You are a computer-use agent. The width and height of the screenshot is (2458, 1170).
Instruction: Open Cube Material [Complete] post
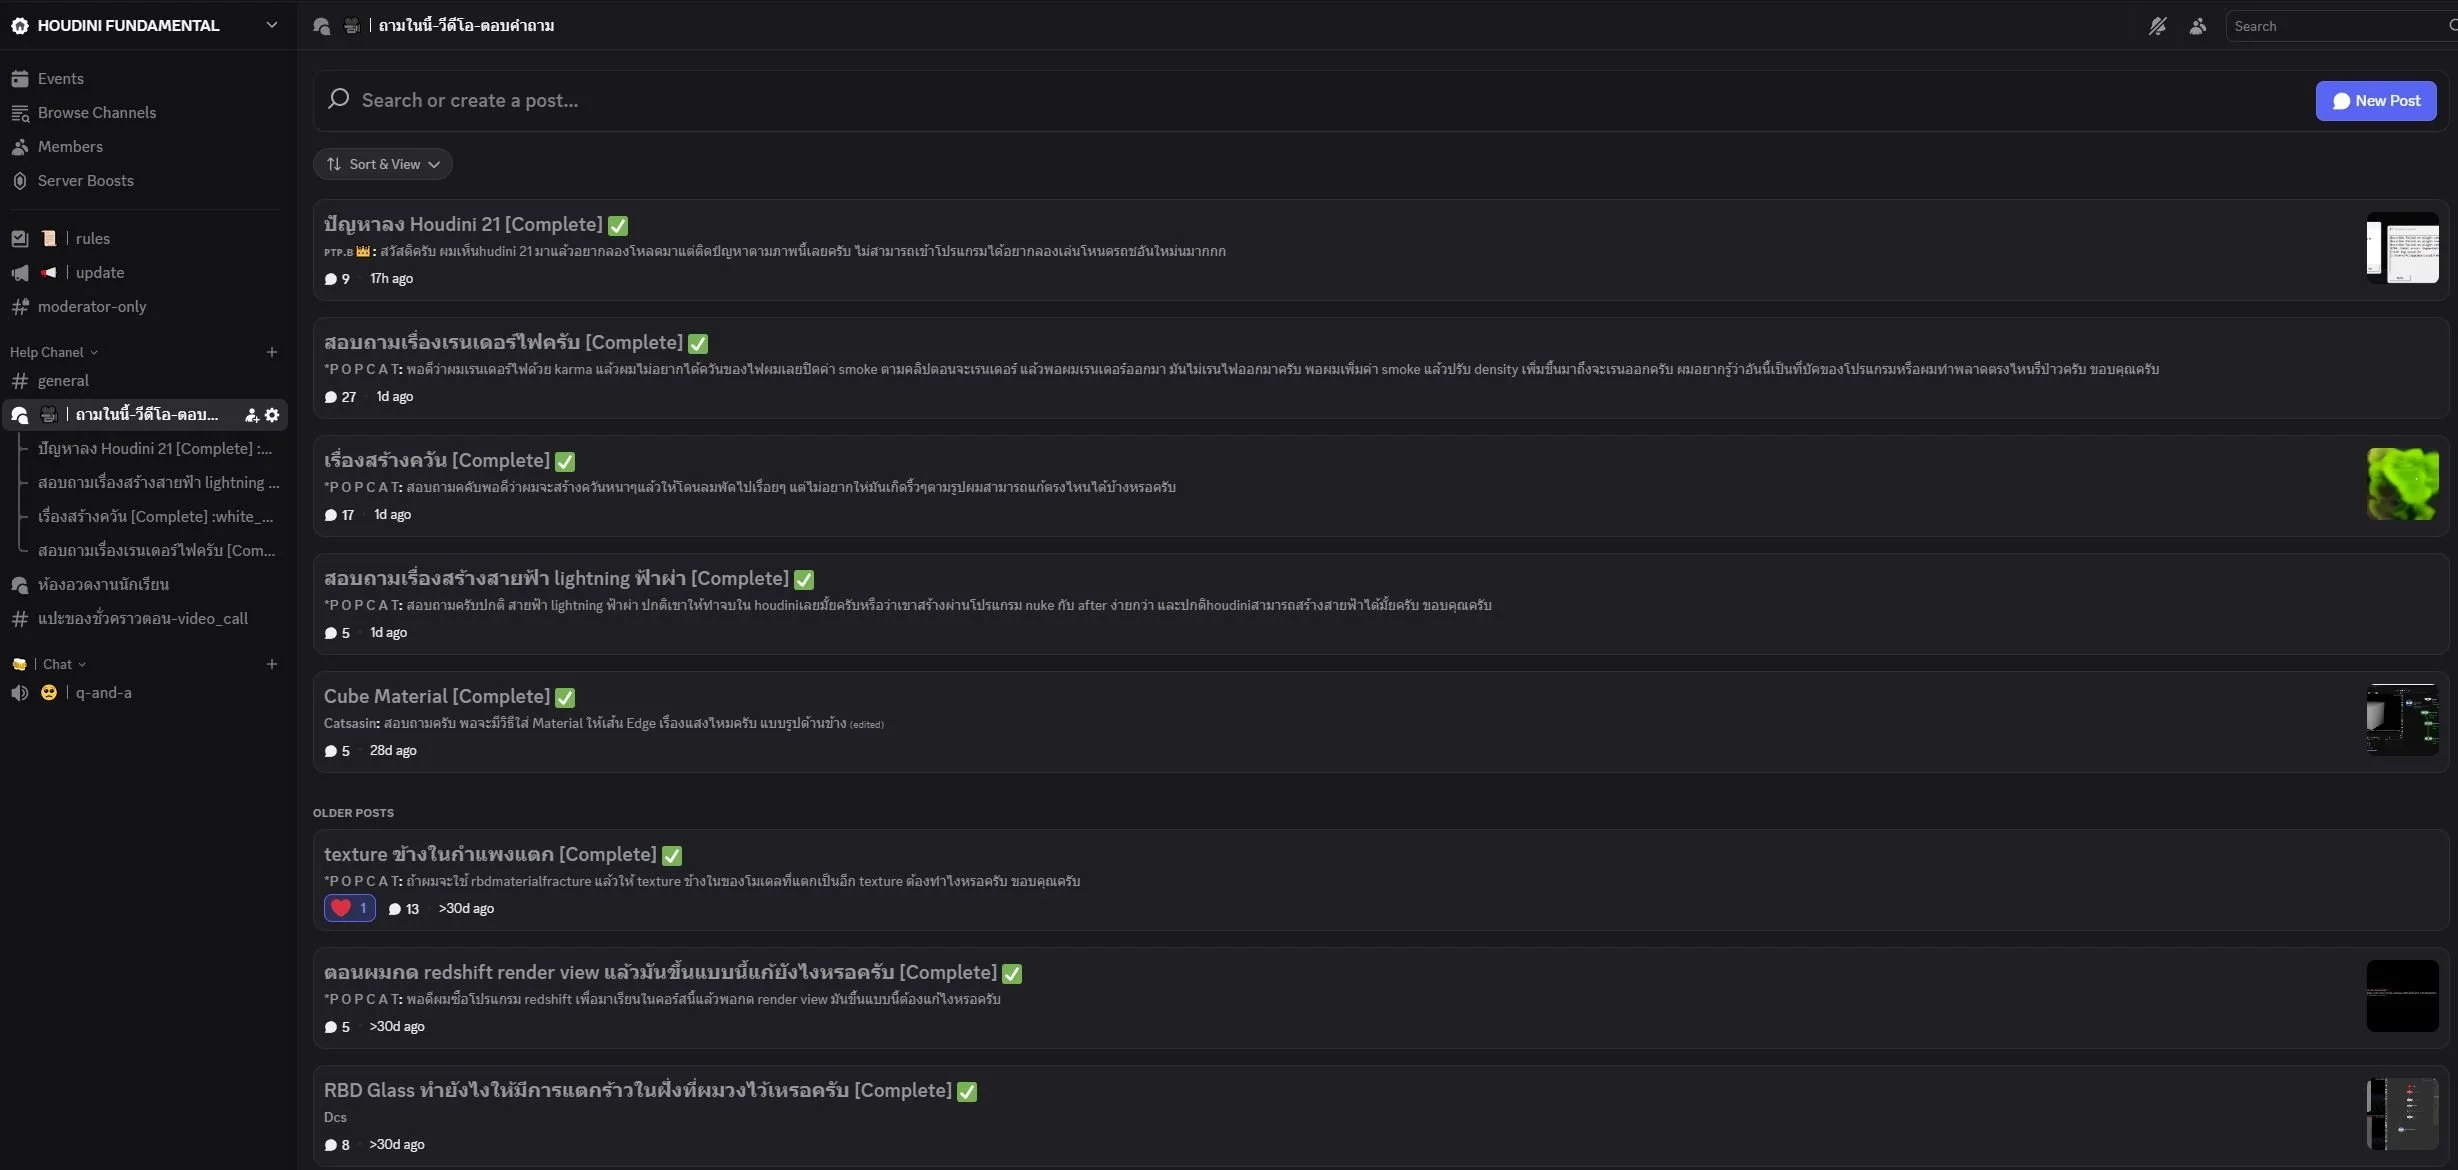[437, 696]
